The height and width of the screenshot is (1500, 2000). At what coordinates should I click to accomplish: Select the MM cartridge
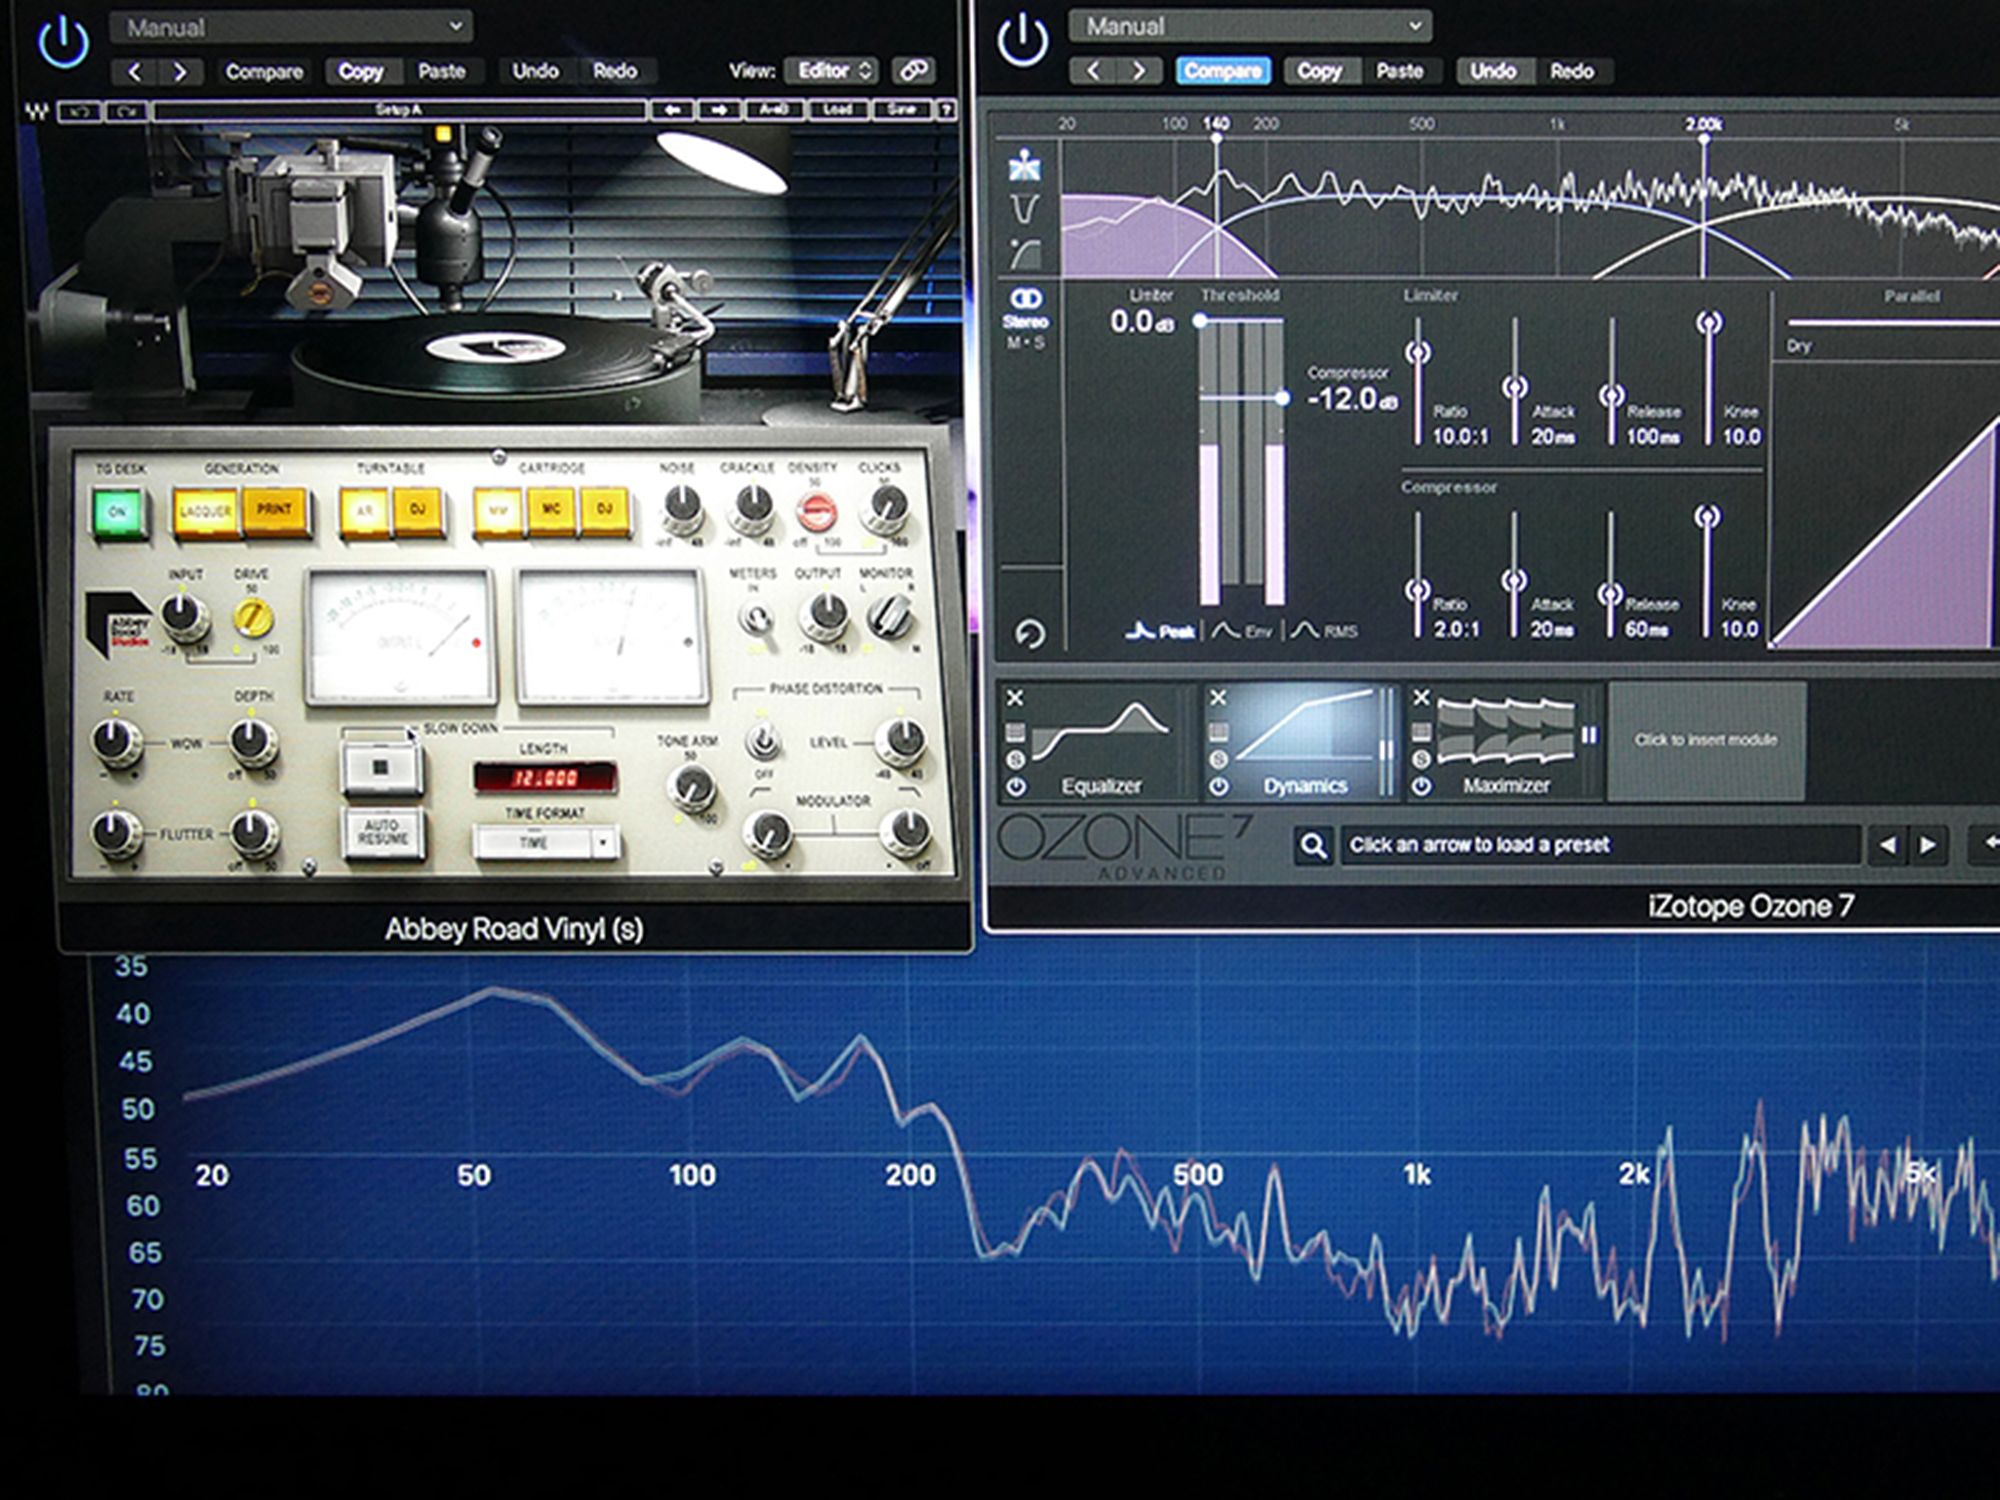coord(497,511)
